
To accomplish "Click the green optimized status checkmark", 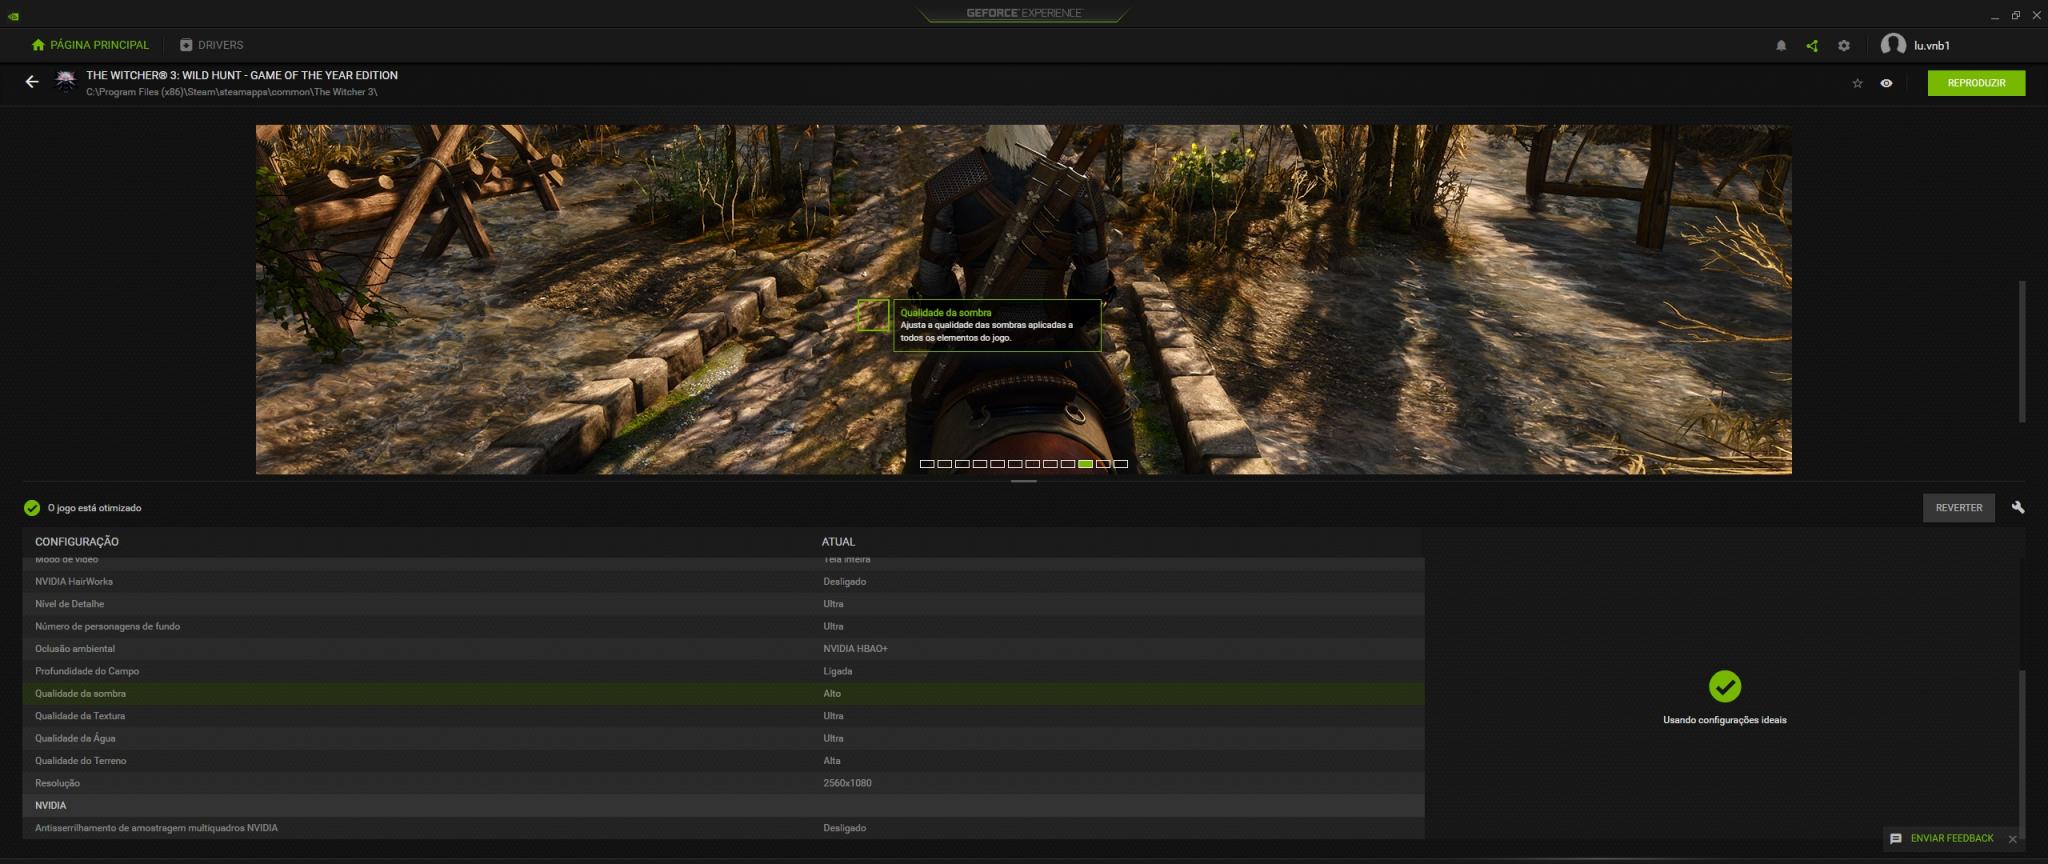I will 32,508.
